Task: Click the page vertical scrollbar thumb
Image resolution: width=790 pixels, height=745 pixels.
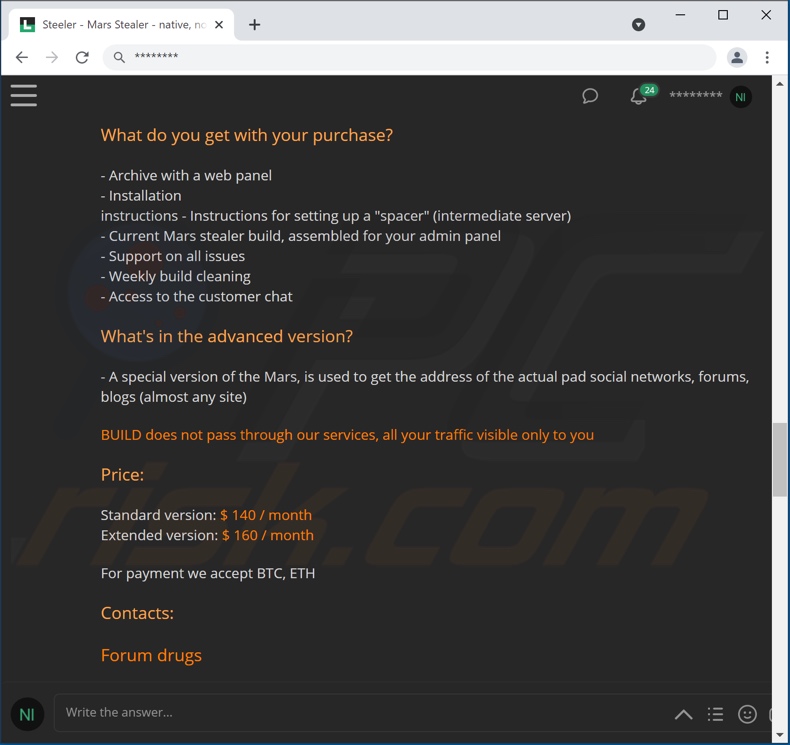Action: coord(779,459)
